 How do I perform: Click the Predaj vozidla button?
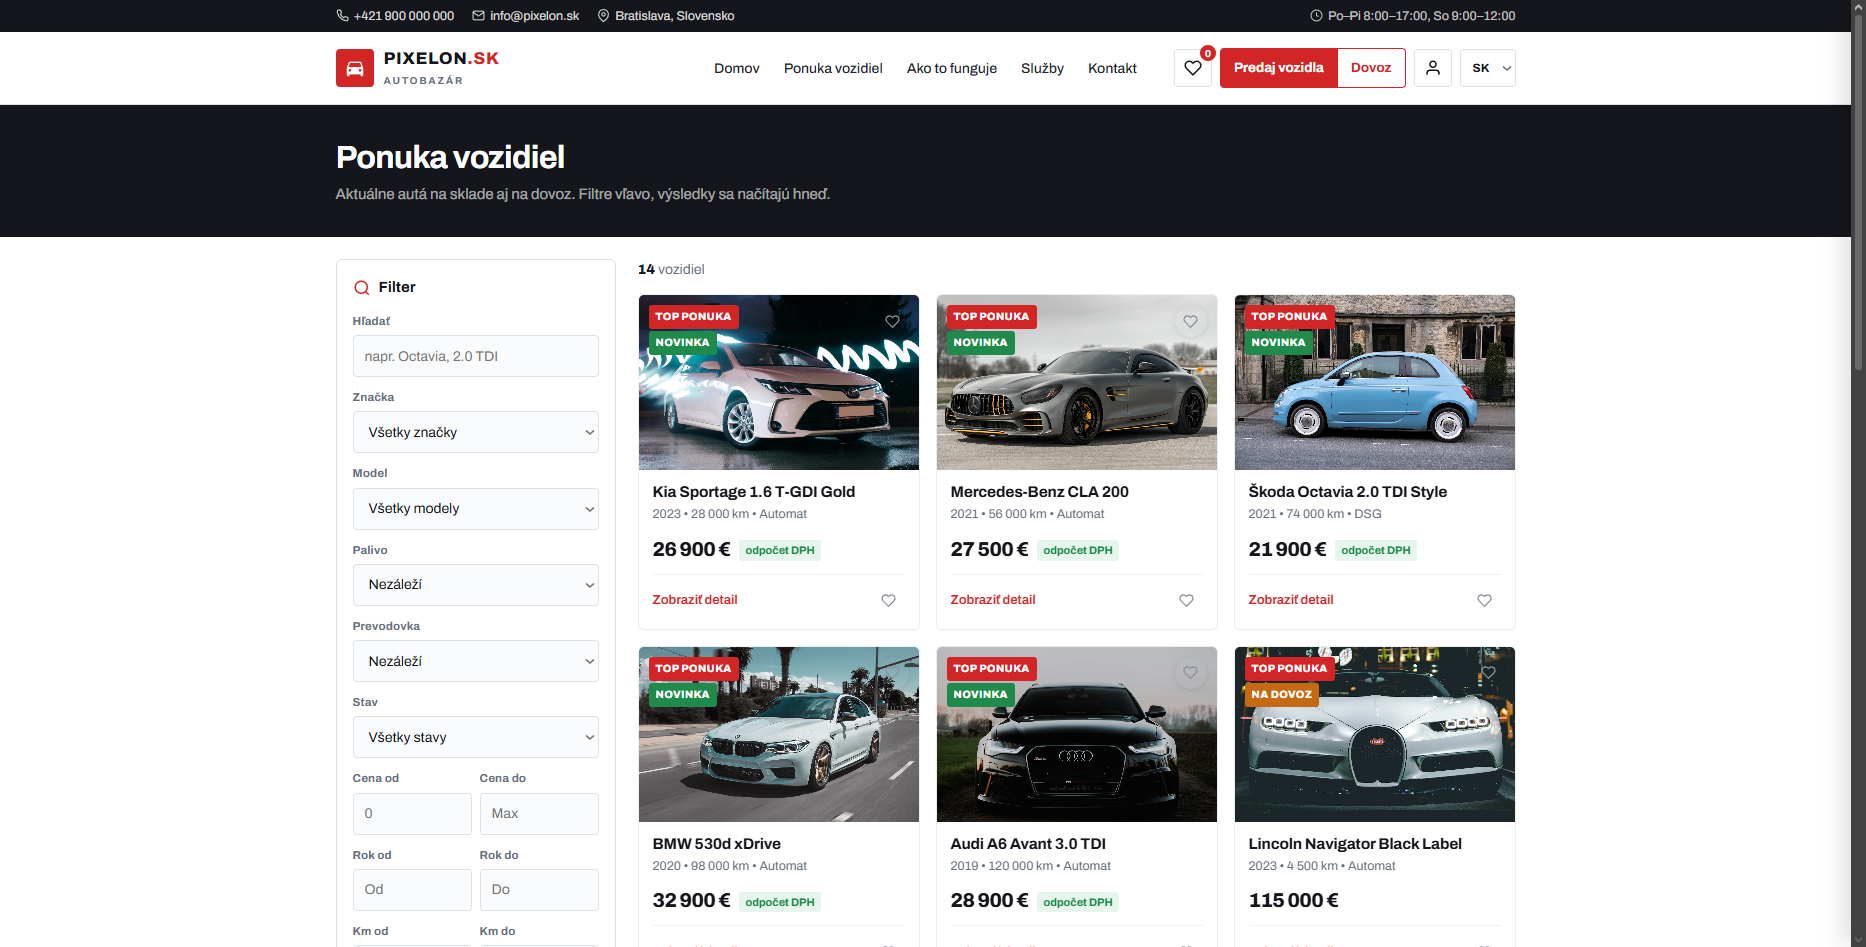pos(1279,68)
